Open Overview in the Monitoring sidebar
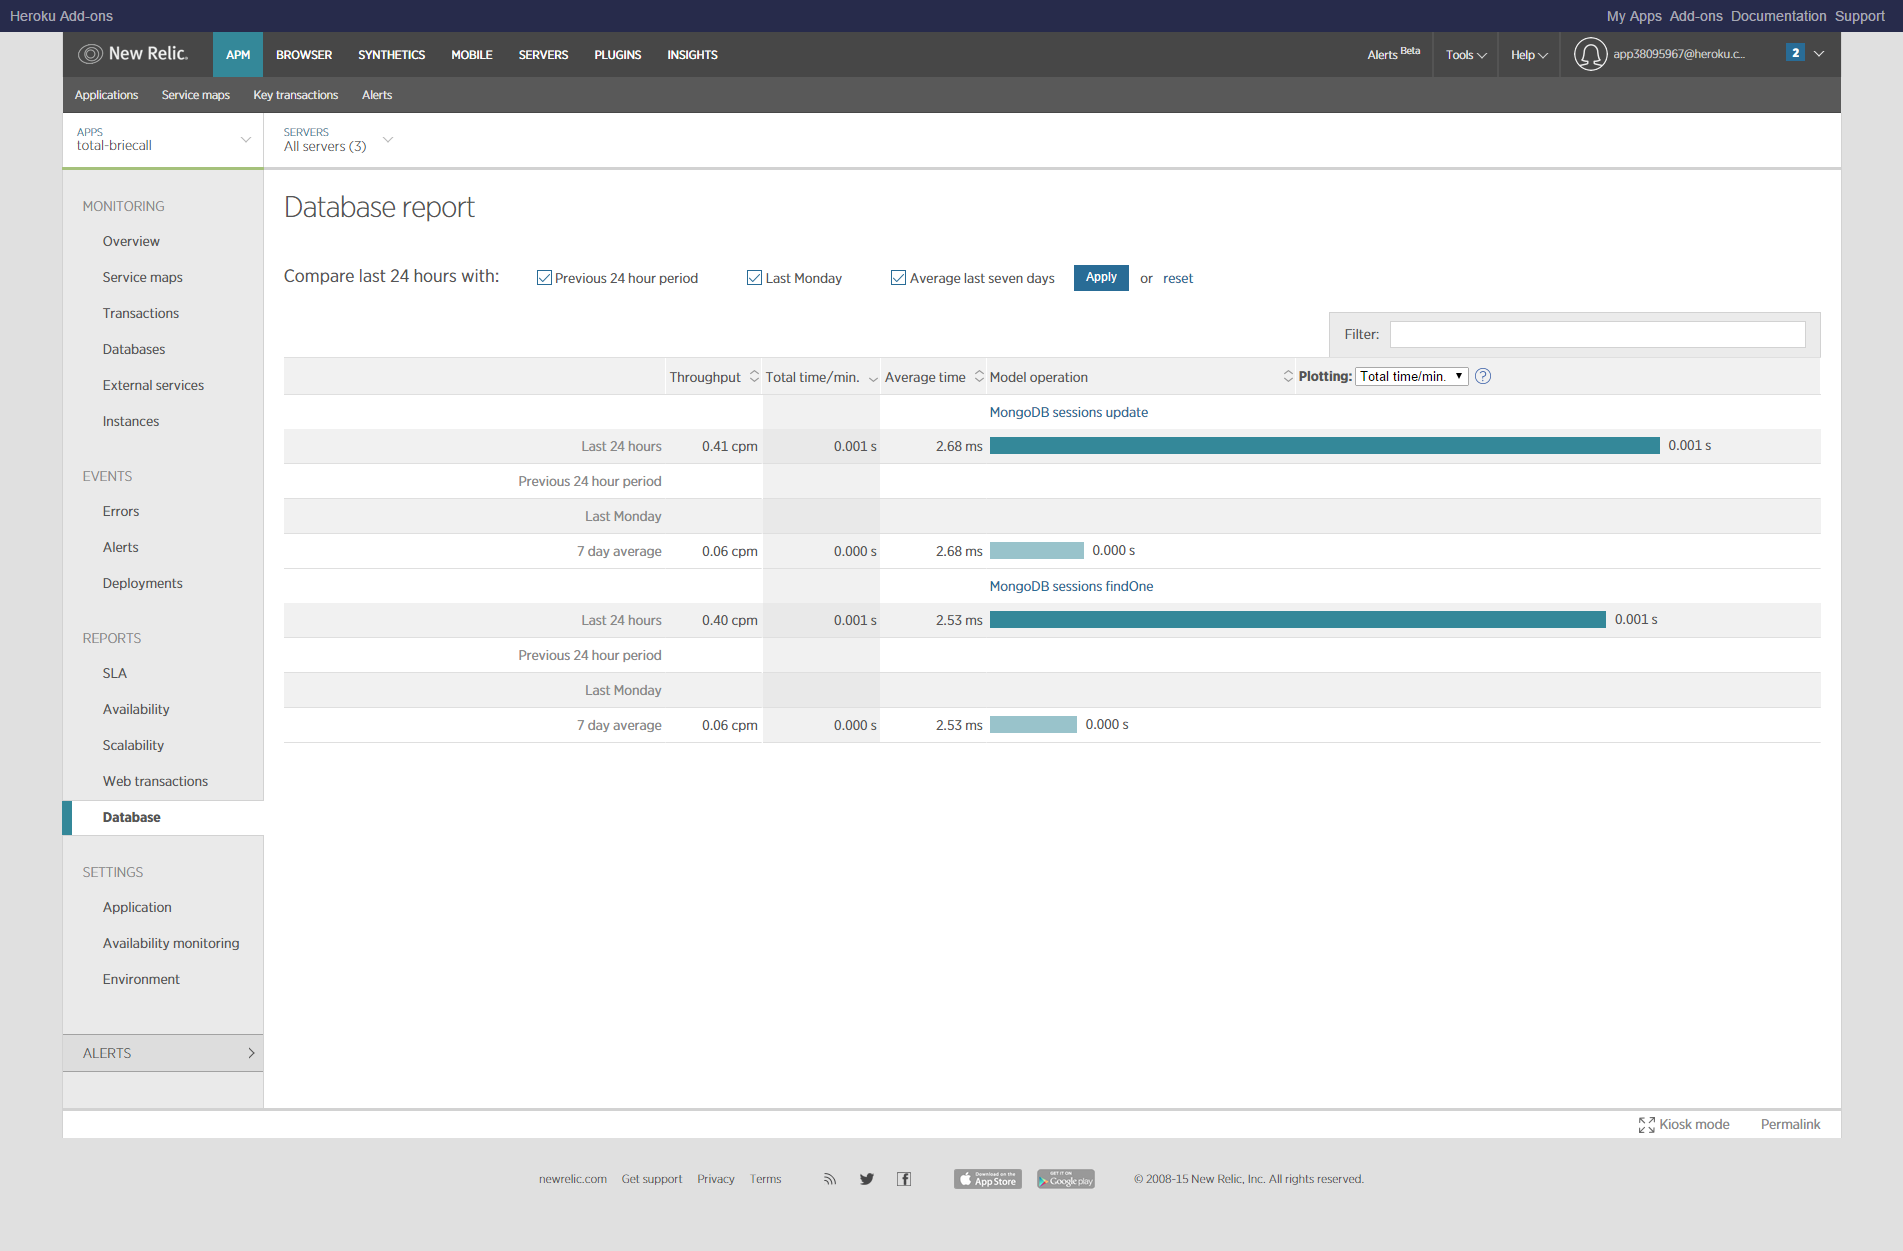The height and width of the screenshot is (1251, 1903). click(131, 241)
